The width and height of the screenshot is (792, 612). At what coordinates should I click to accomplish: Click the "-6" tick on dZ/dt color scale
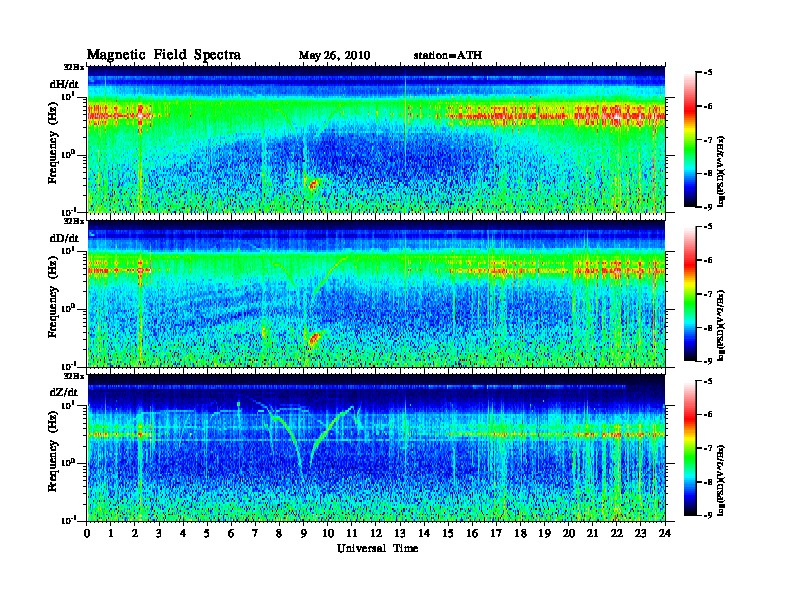[x=708, y=415]
